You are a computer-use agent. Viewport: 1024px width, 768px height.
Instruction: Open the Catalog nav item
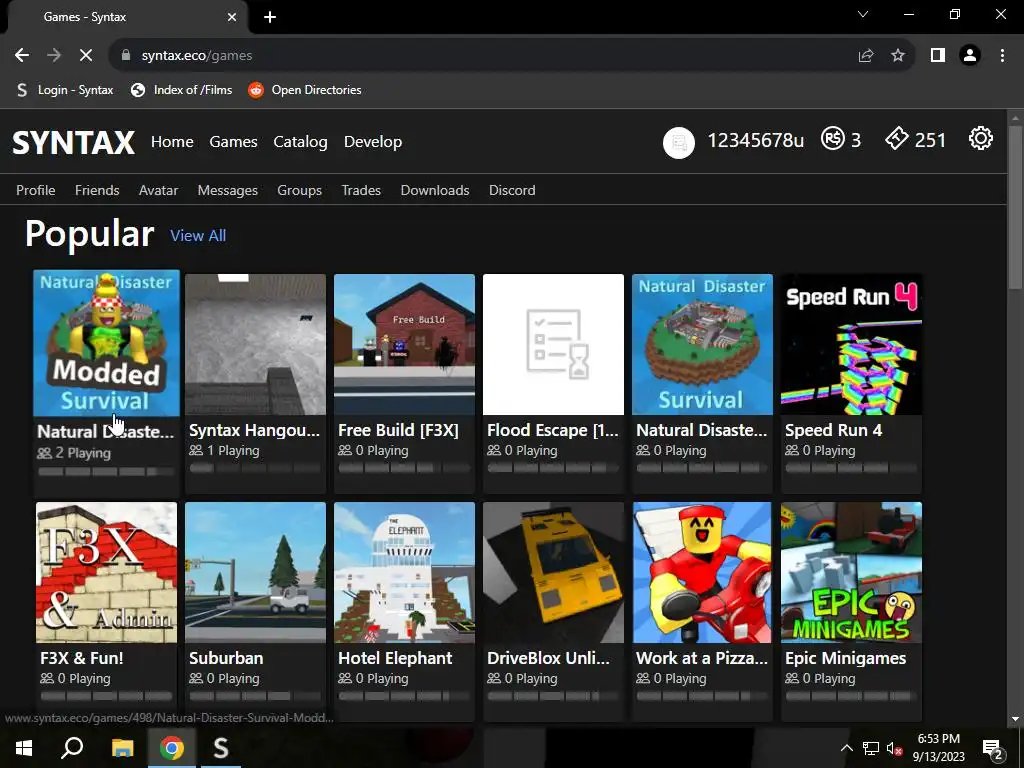pyautogui.click(x=300, y=142)
